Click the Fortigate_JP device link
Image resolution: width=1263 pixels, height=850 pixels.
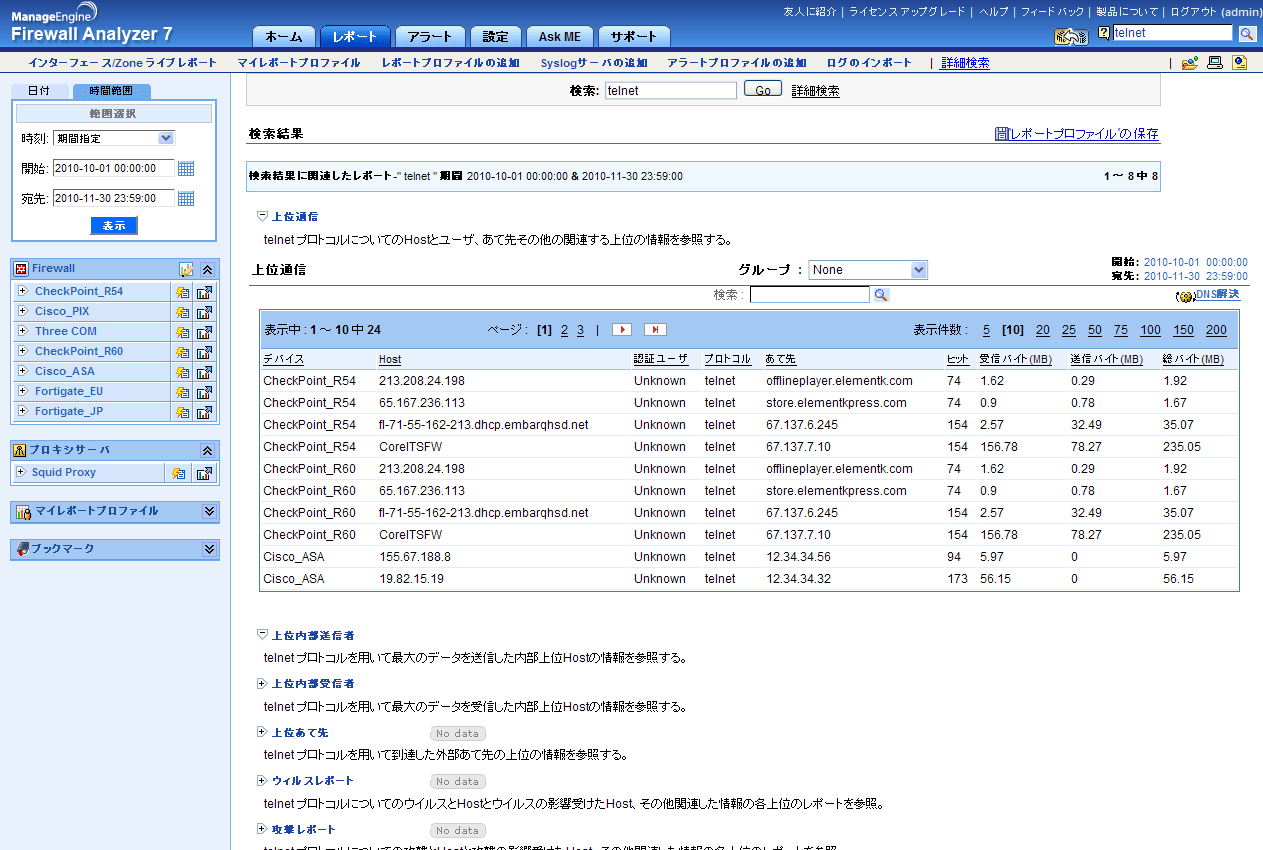pos(69,412)
